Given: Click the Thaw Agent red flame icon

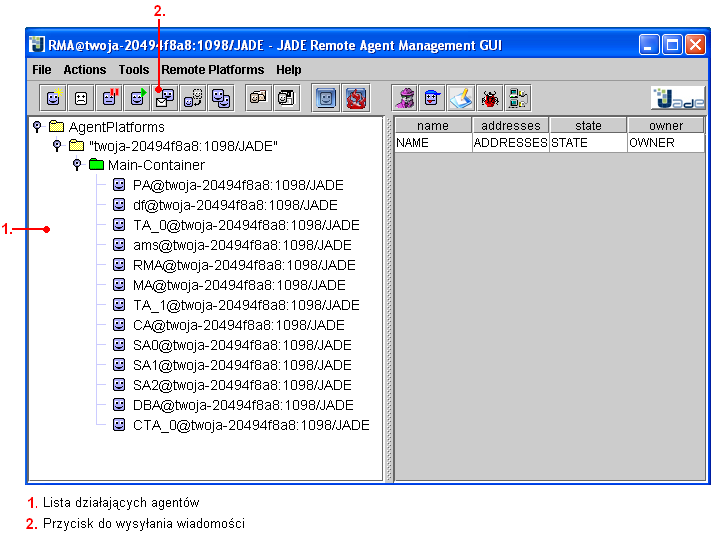Looking at the screenshot, I should coord(356,98).
